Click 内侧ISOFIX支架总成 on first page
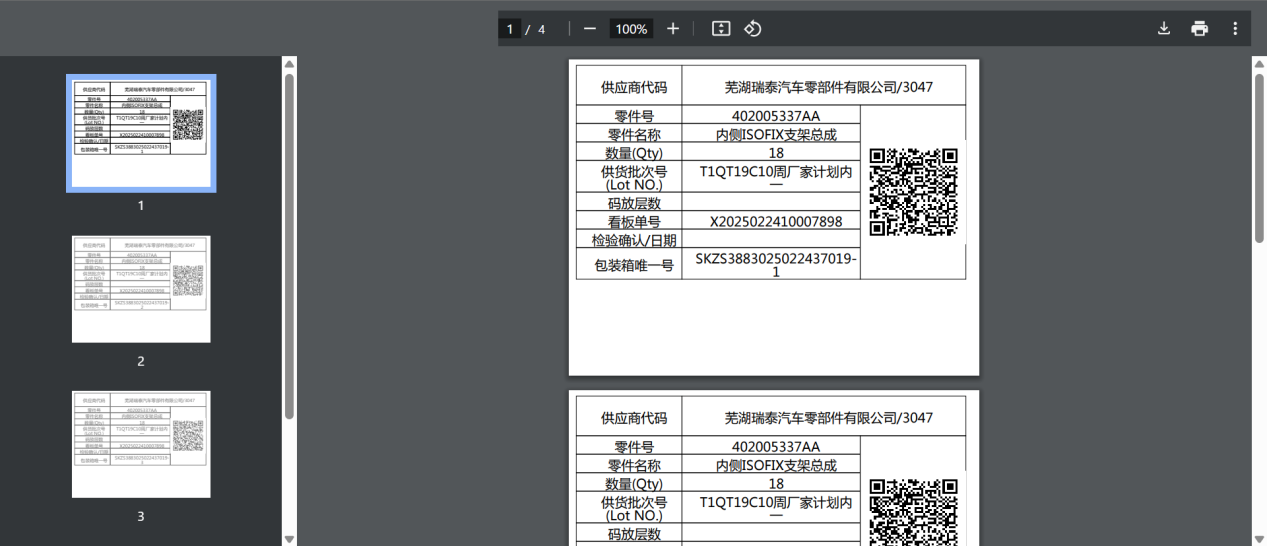Screen dimensions: 1267x546 [x=776, y=135]
